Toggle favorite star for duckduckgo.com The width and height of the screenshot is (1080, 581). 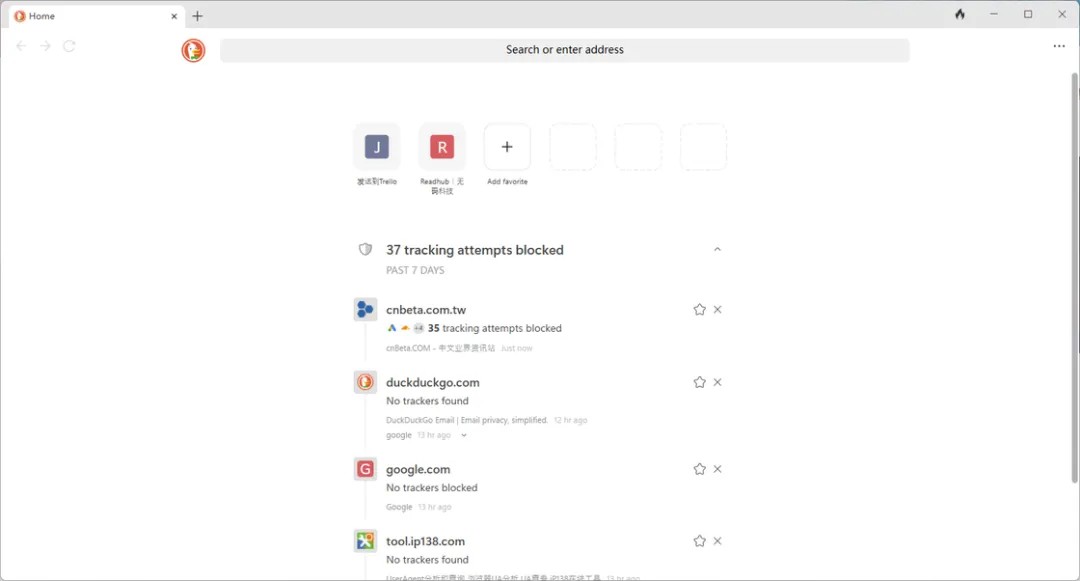[699, 382]
